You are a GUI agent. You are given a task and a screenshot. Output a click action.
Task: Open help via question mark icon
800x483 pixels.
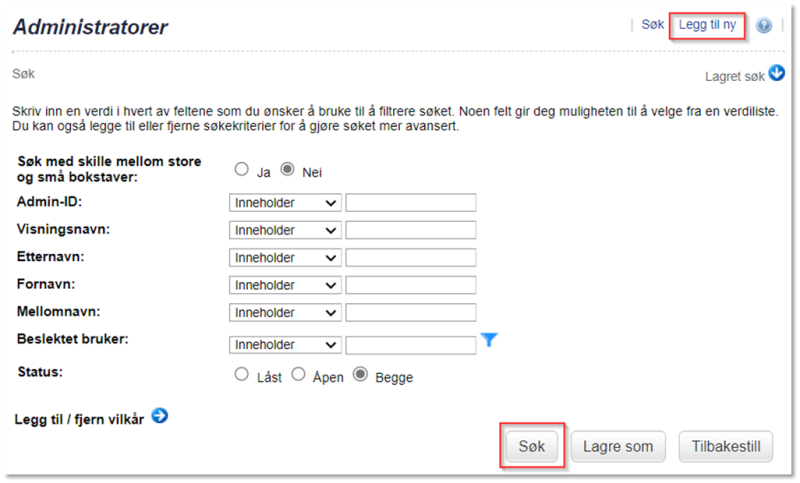[763, 25]
